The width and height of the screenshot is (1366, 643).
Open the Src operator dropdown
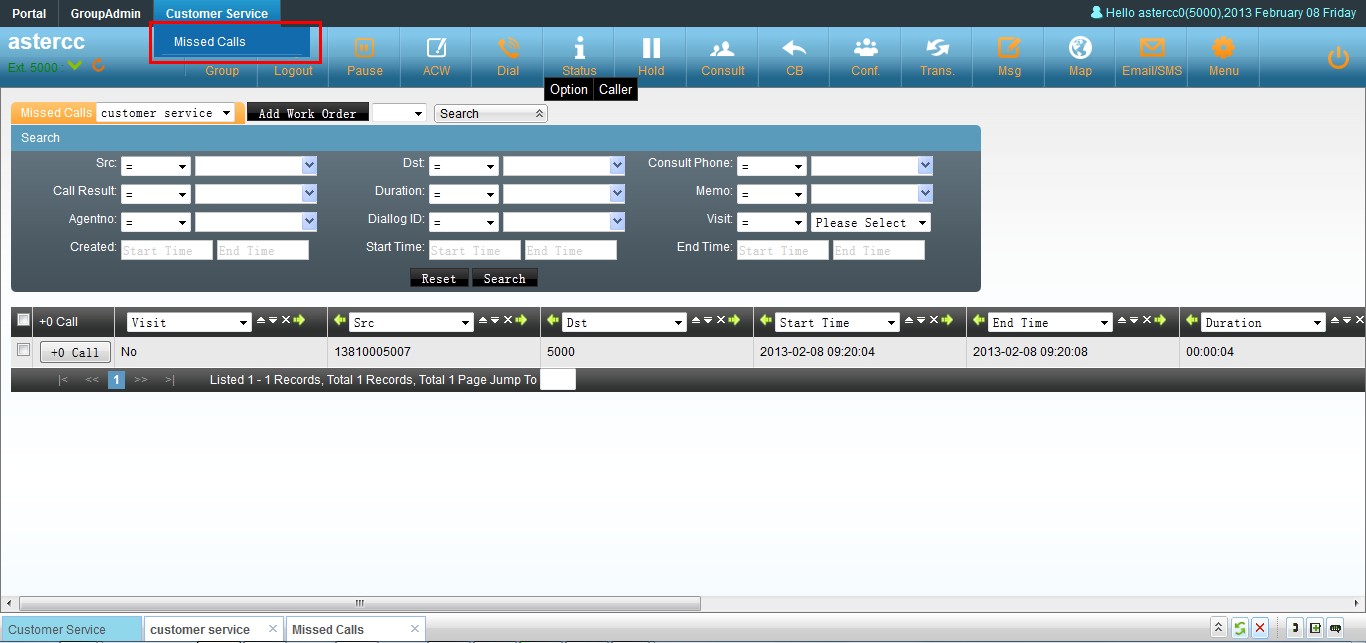(155, 167)
